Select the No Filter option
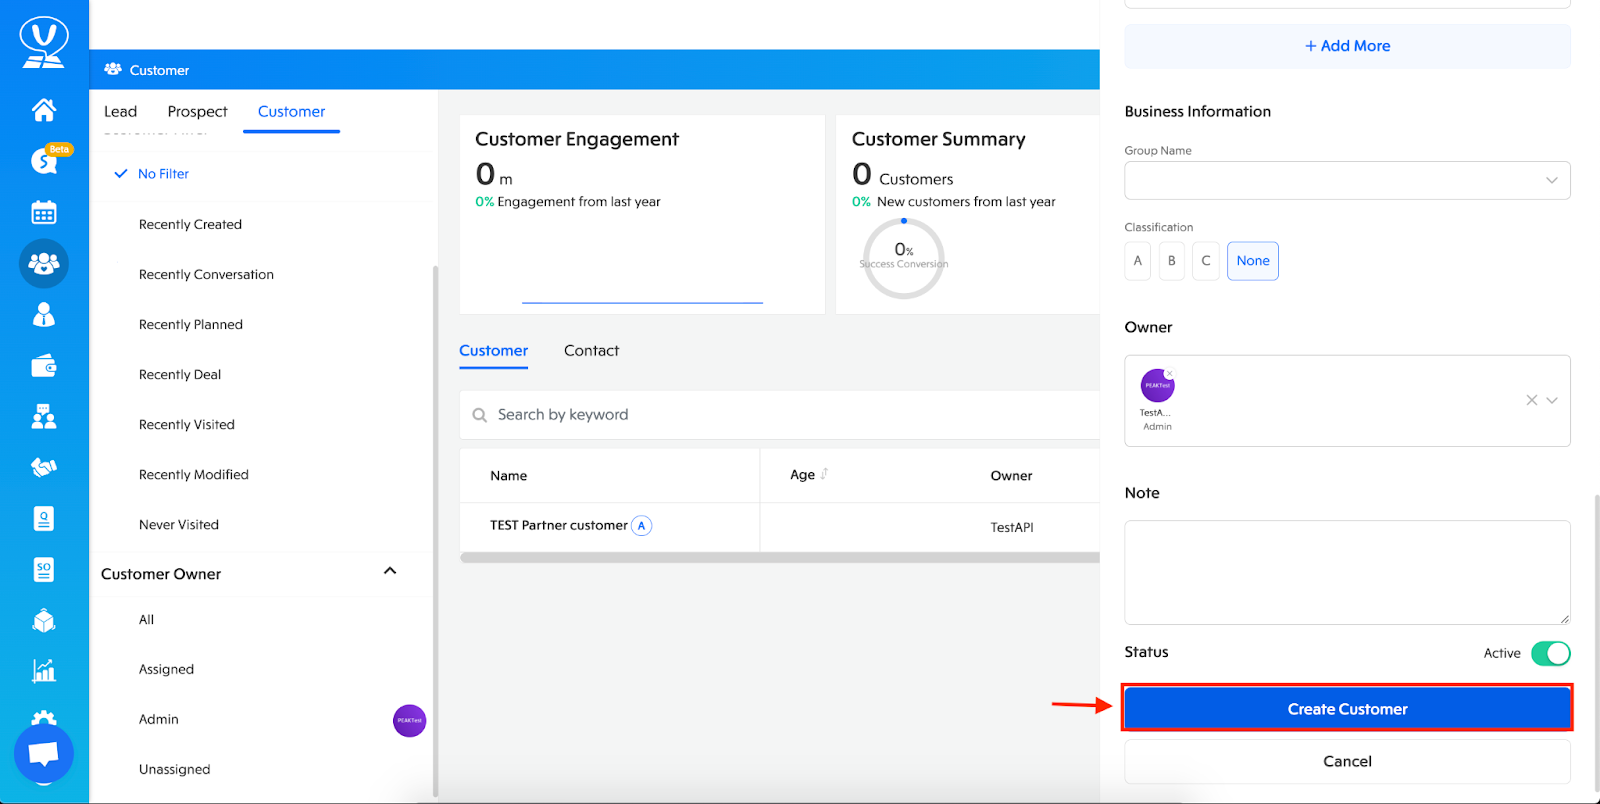This screenshot has height=804, width=1600. click(163, 174)
